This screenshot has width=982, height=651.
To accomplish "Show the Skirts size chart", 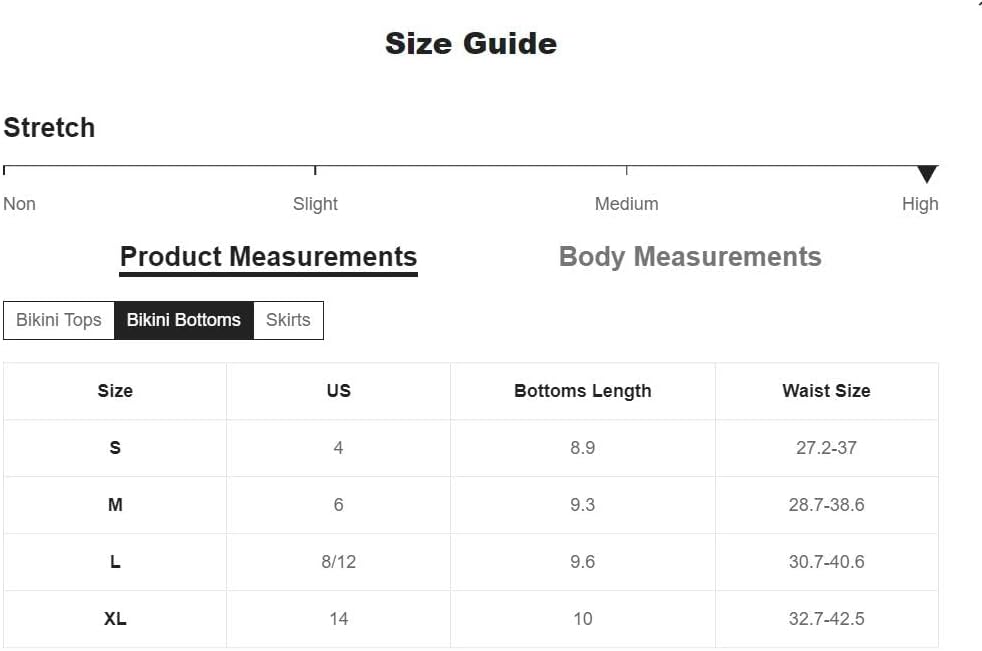I will tap(288, 320).
